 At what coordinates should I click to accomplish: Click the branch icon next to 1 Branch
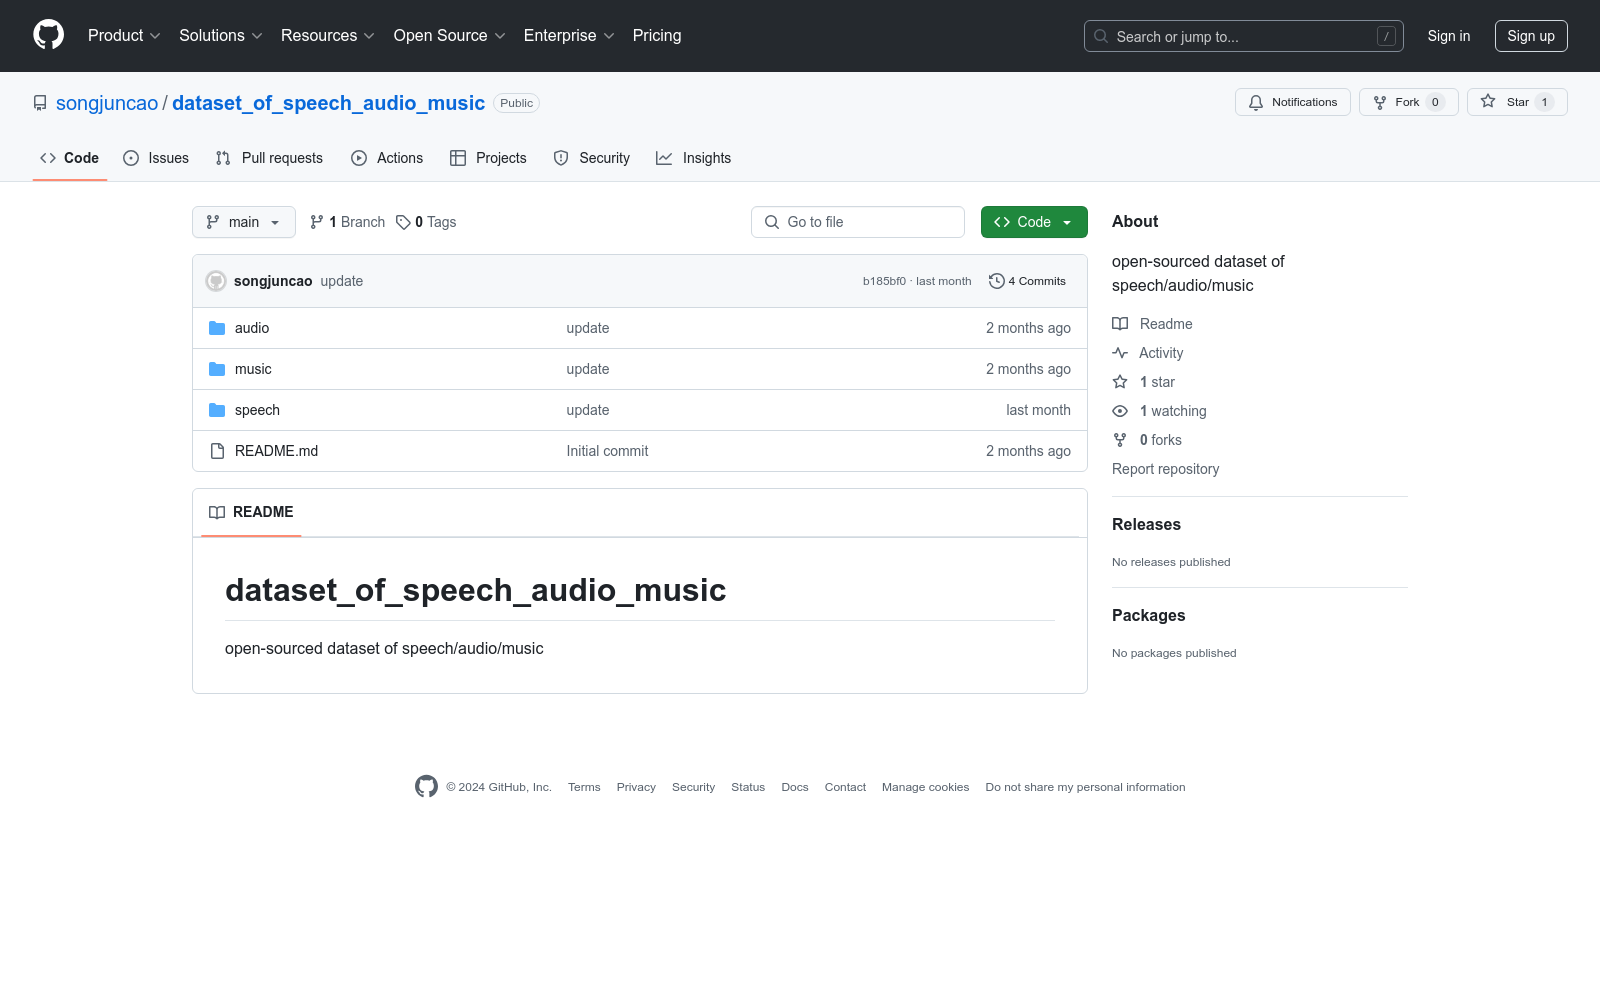pos(317,222)
